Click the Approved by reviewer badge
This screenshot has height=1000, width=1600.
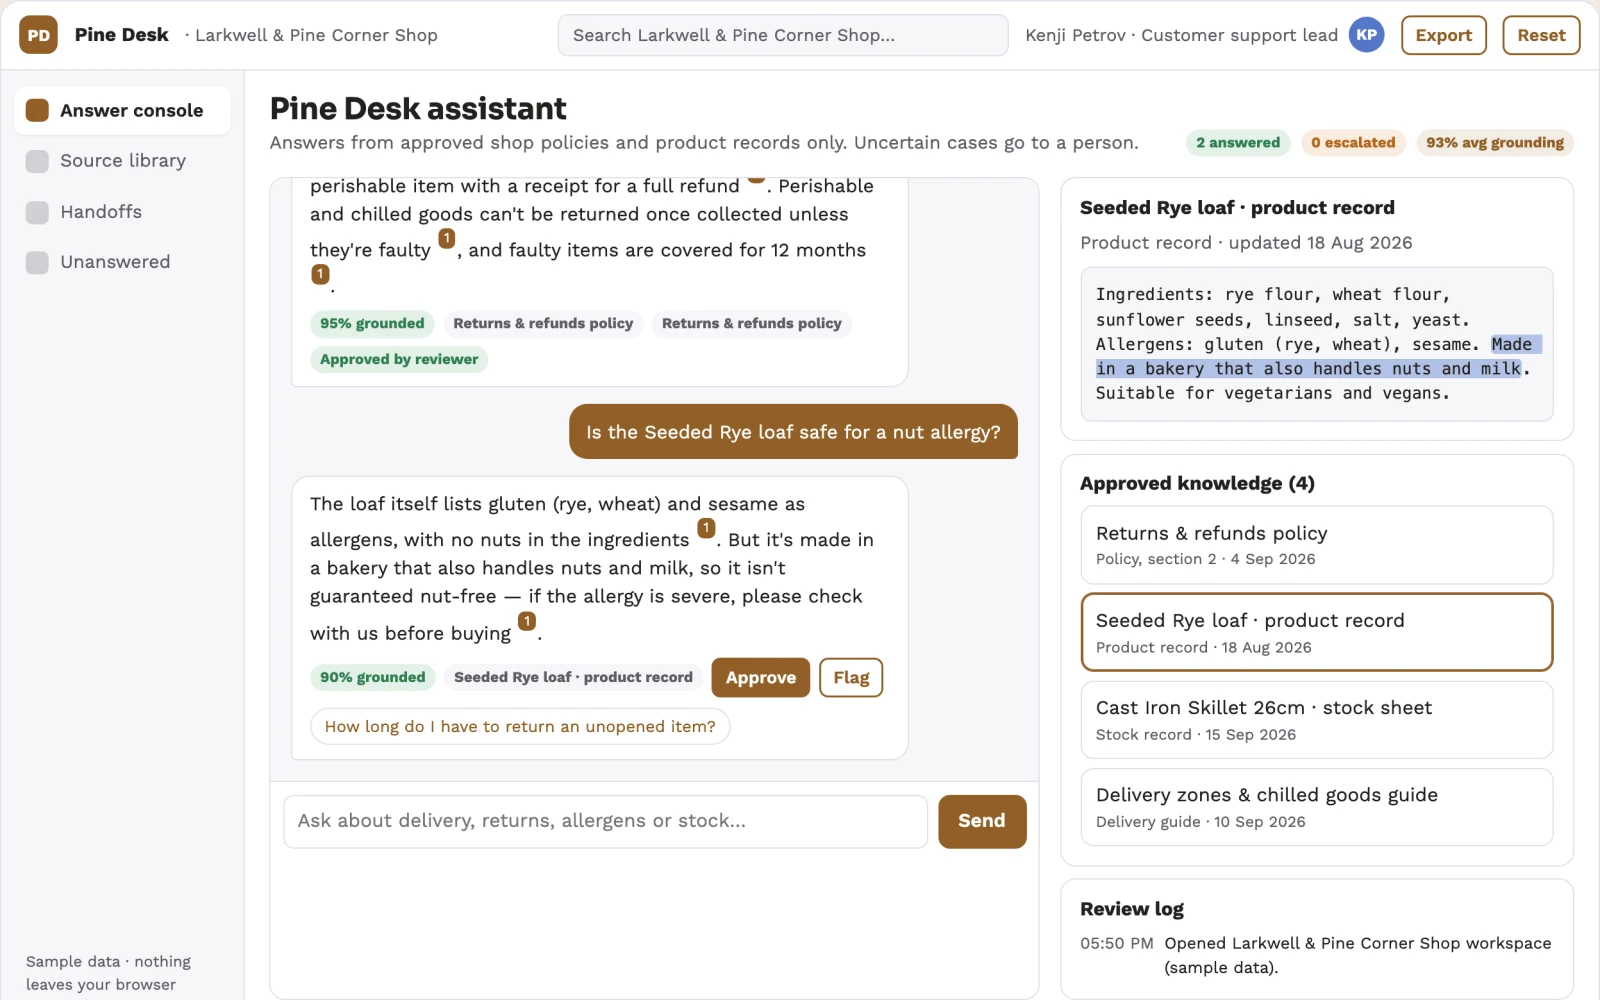point(399,359)
